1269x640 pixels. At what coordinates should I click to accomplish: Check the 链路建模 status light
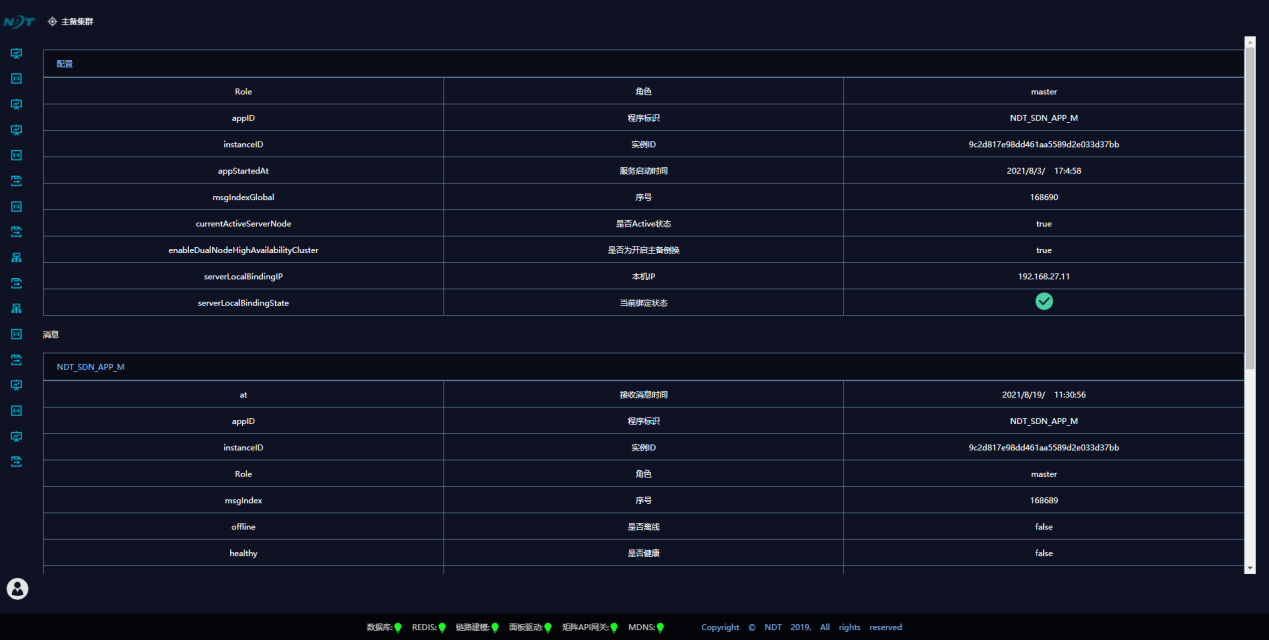[495, 628]
